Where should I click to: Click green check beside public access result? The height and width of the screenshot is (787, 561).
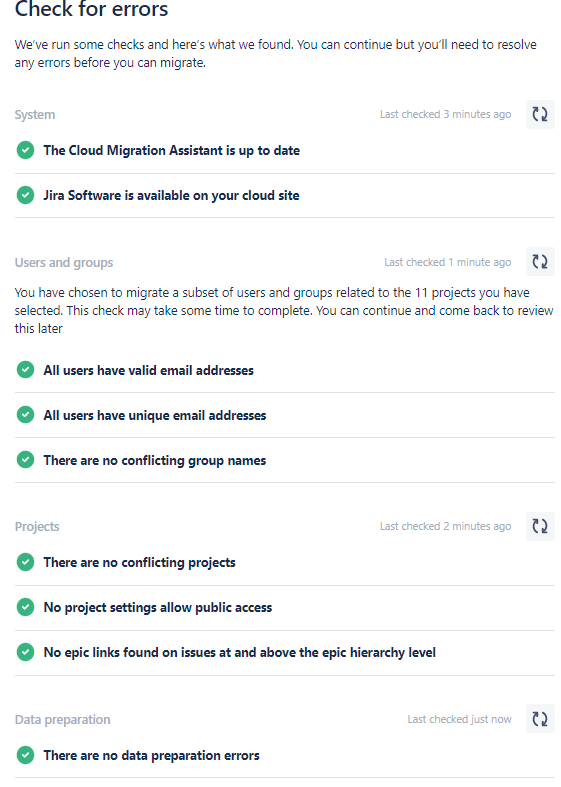pos(26,607)
